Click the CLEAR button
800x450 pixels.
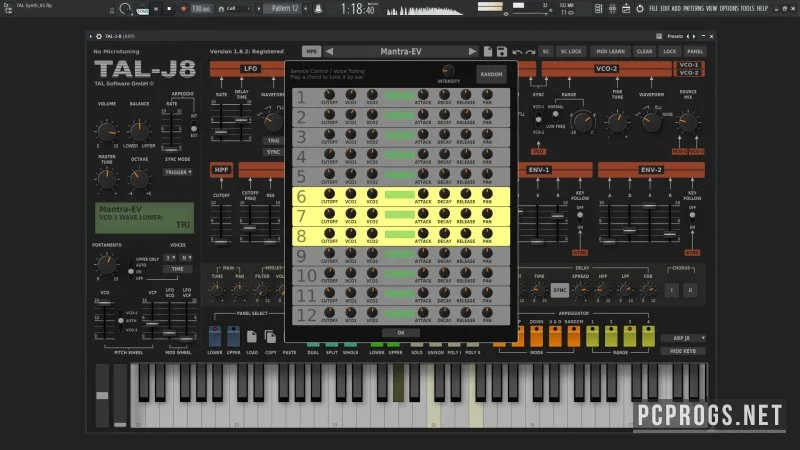644,52
